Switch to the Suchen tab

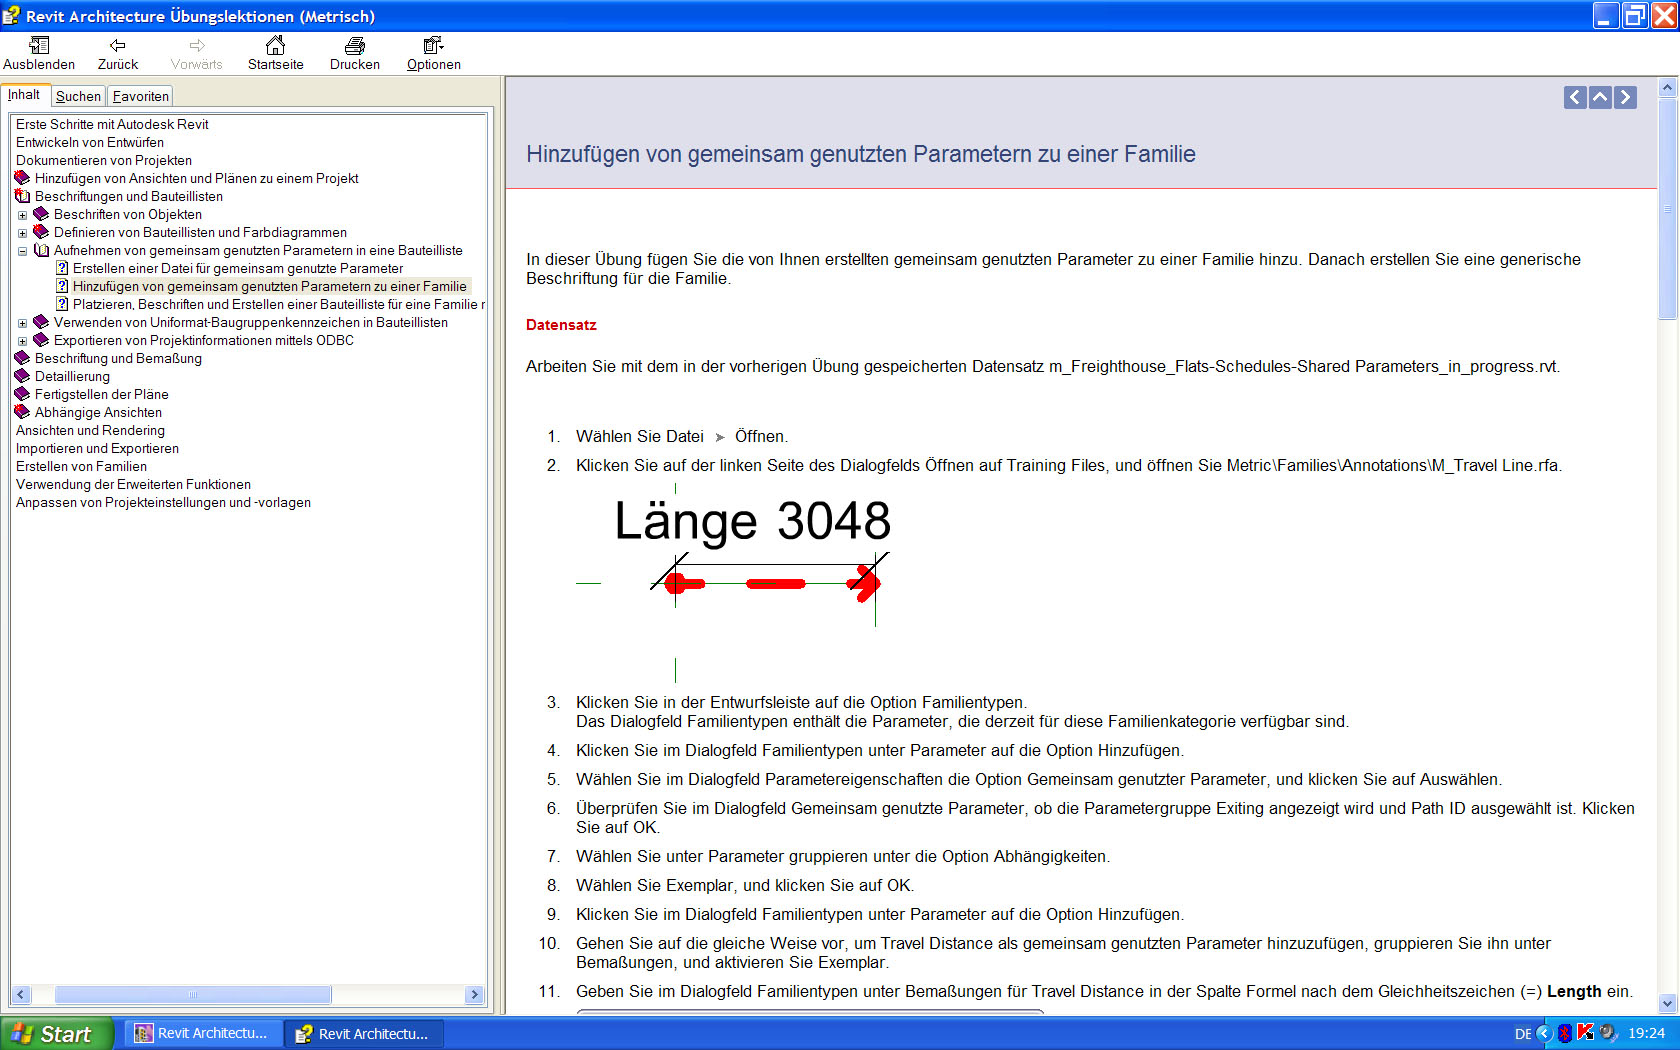(x=78, y=96)
